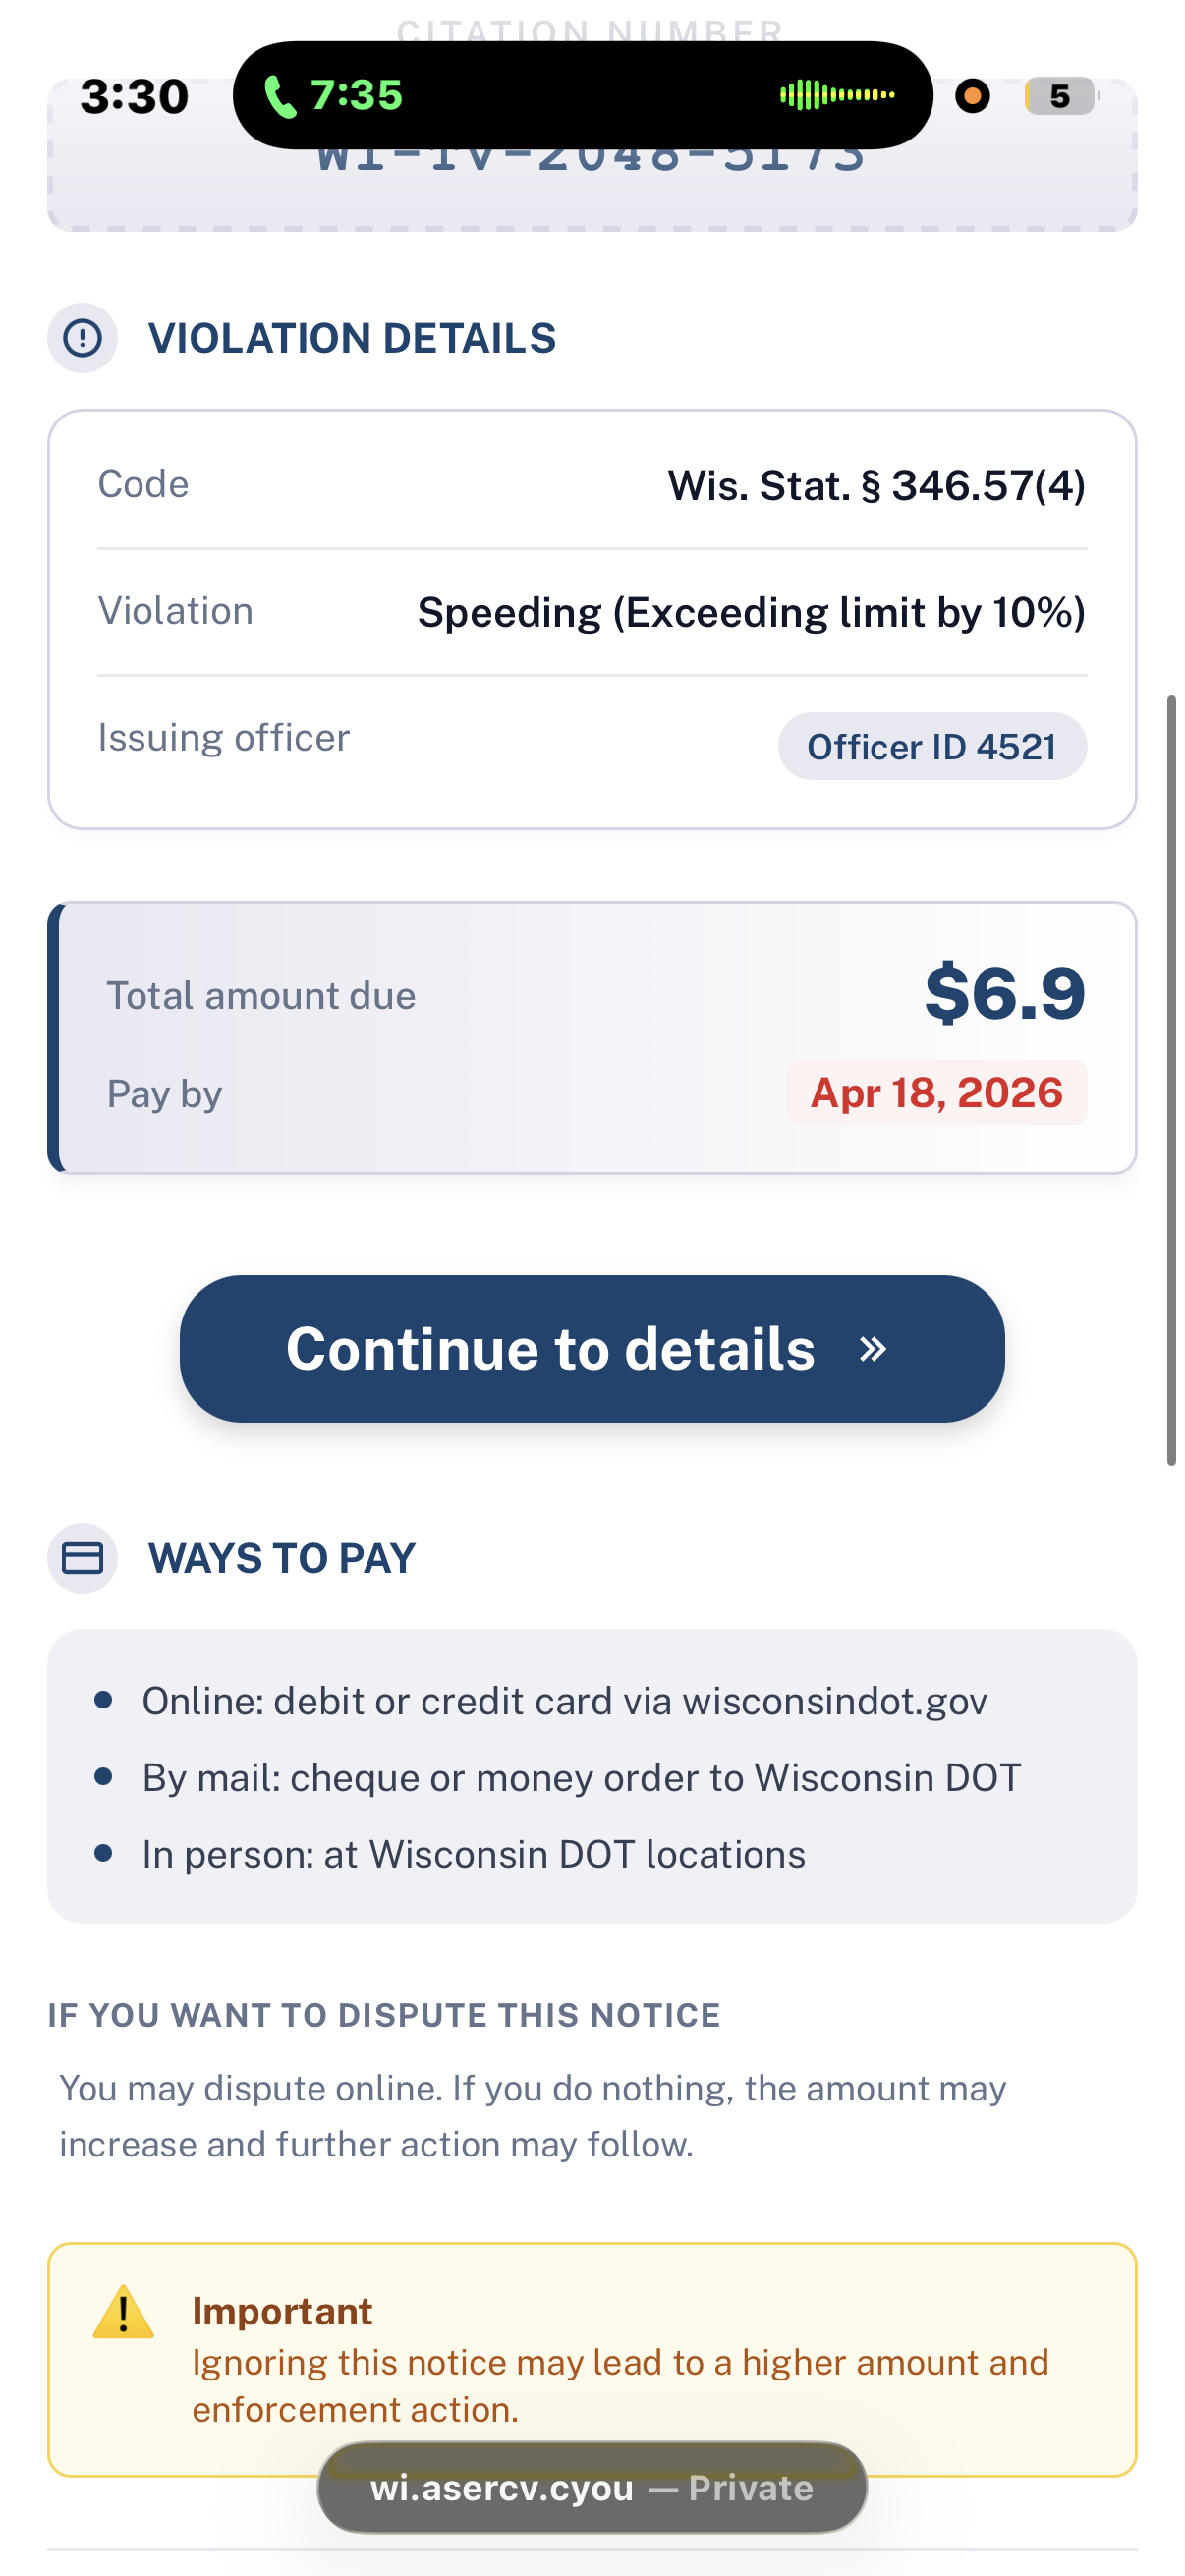Click the yellow warning triangle icon
This screenshot has height=2576, width=1185.
click(123, 2312)
